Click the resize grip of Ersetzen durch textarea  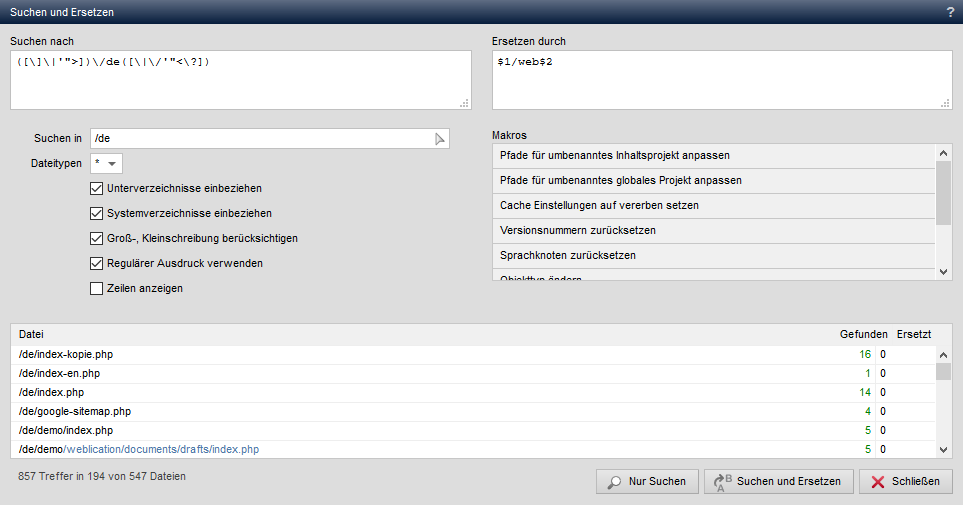pyautogui.click(x=945, y=103)
